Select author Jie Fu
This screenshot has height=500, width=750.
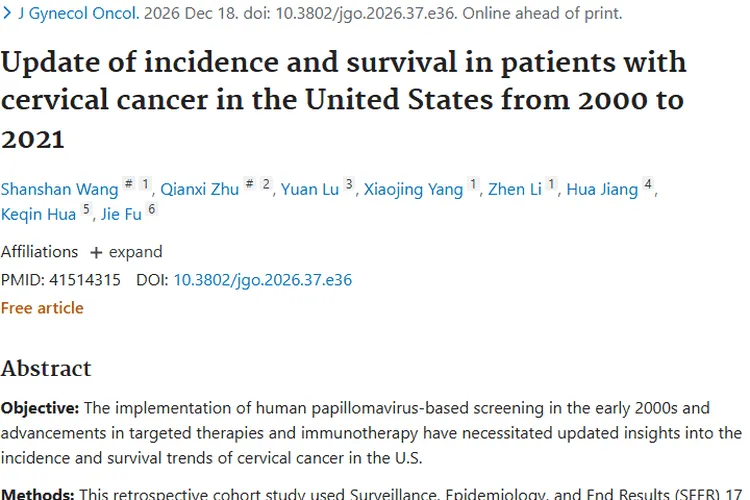(122, 214)
